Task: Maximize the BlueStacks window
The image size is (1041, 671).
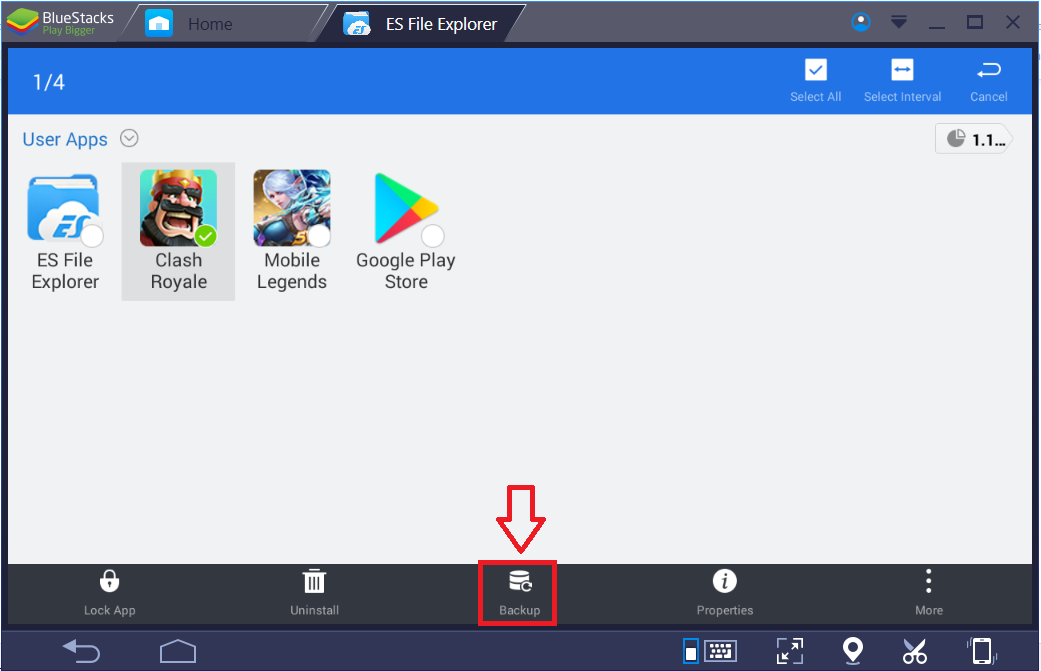Action: click(x=974, y=23)
